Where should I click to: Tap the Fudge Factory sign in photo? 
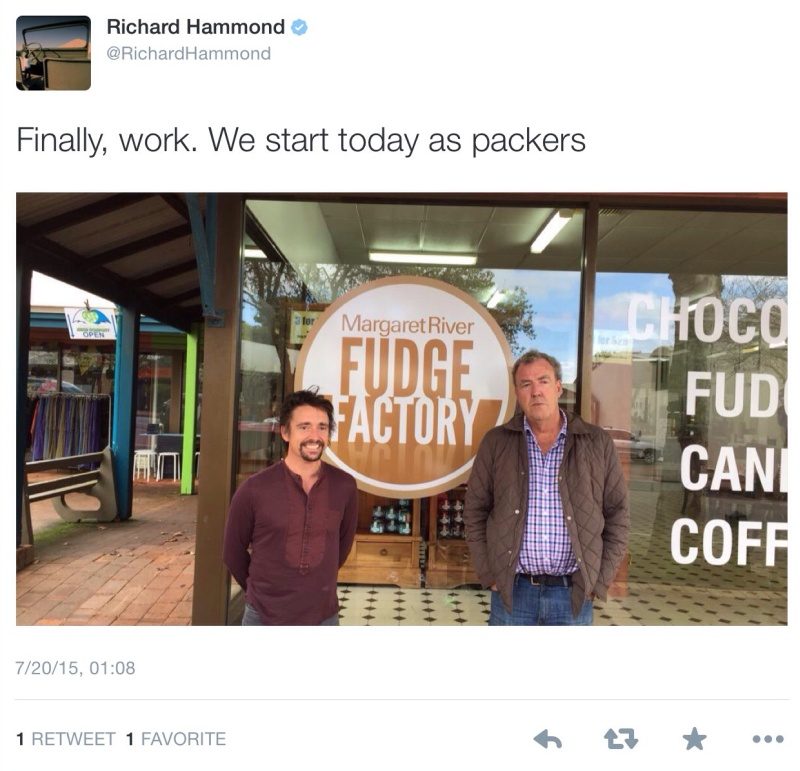pos(403,387)
